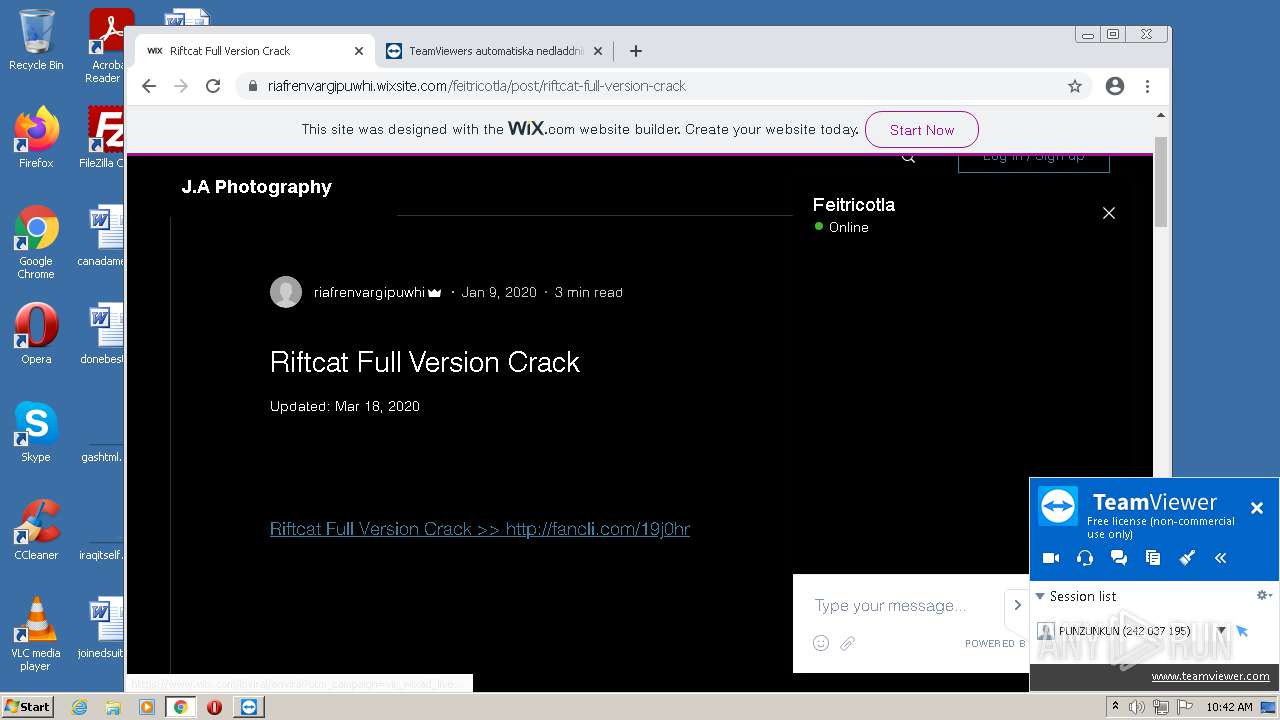Viewport: 1280px width, 720px height.
Task: Launch Internet Explorer from taskbar
Action: 79,707
